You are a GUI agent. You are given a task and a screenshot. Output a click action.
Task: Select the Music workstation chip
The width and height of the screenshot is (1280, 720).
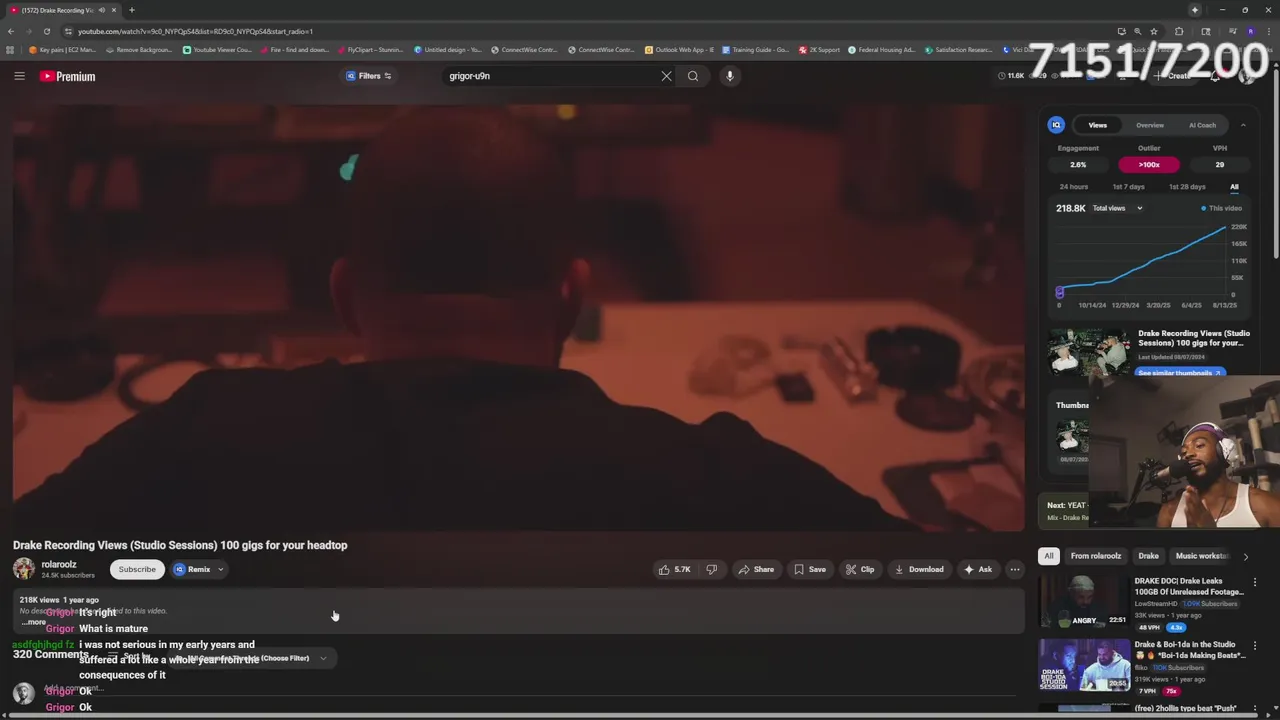click(x=1201, y=556)
